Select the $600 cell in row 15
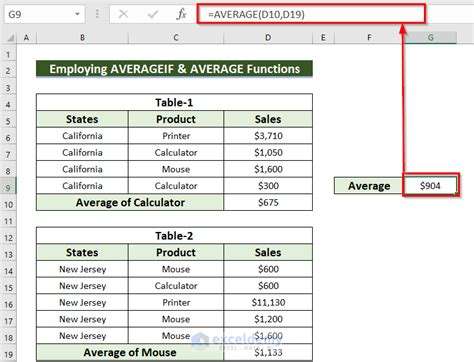Screen dimensions: 474x362 [x=268, y=286]
